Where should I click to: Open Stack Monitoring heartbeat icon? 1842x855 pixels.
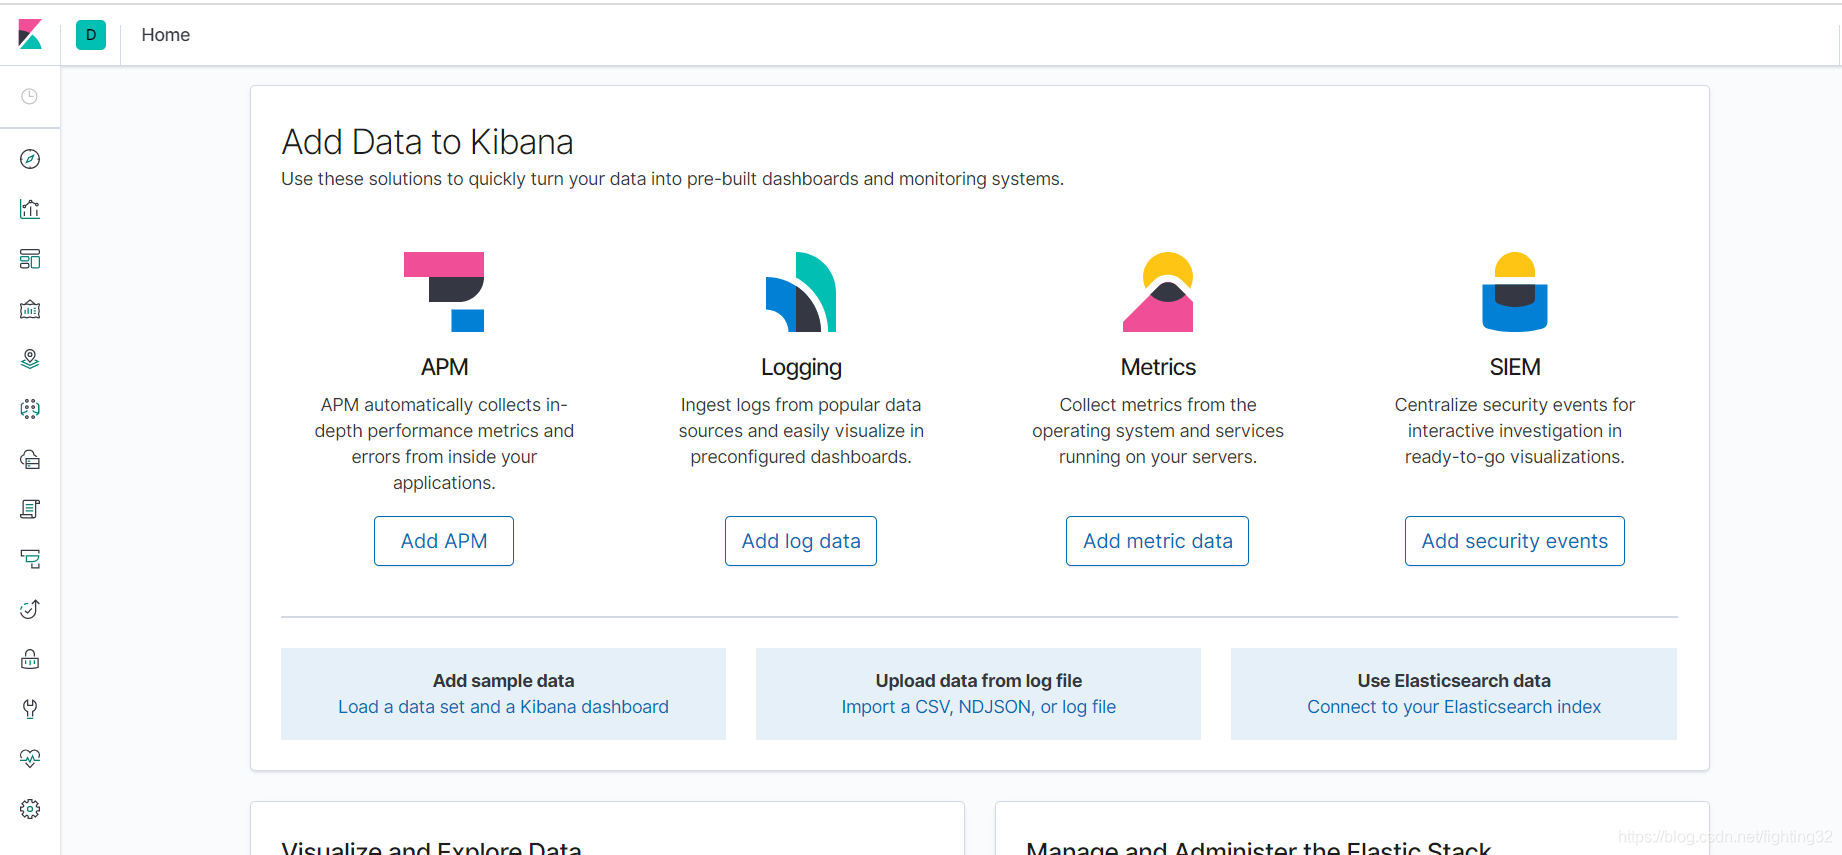coord(30,759)
